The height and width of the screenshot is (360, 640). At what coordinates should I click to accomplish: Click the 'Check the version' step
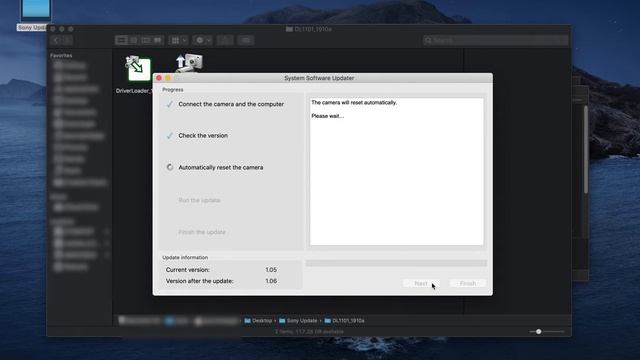(203, 136)
